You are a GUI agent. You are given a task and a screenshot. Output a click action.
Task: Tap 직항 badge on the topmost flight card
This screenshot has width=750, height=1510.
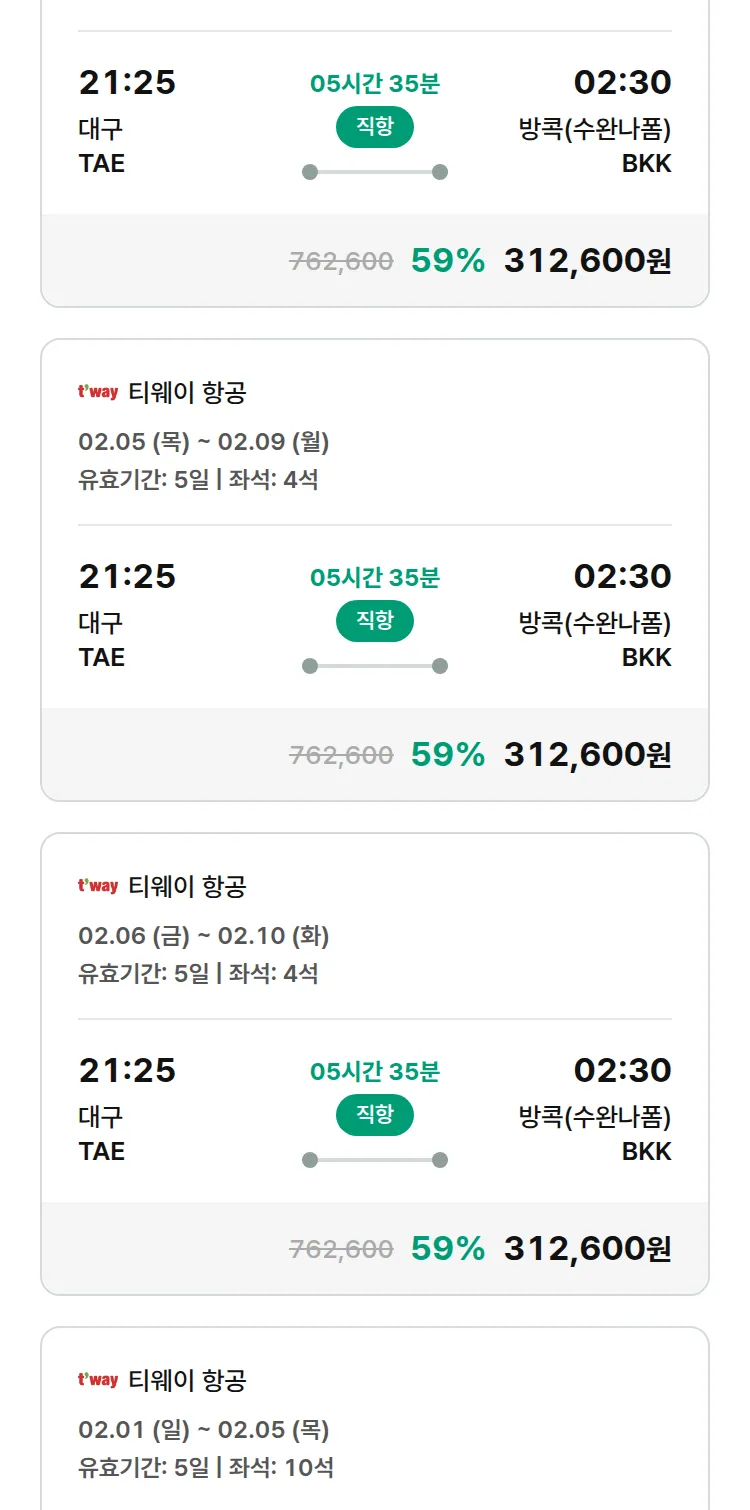375,127
